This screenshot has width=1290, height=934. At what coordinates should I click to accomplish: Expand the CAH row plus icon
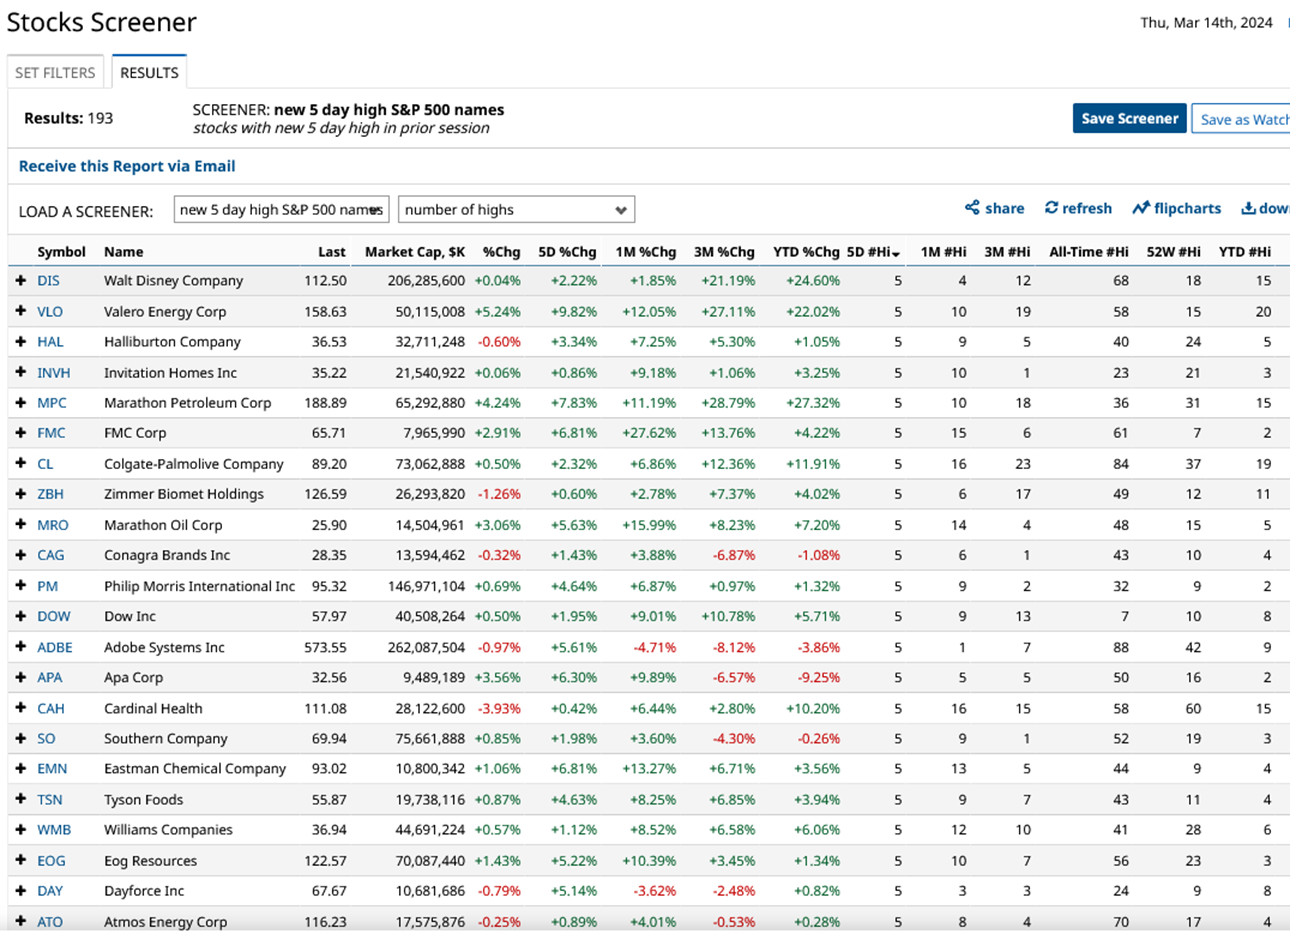(20, 708)
